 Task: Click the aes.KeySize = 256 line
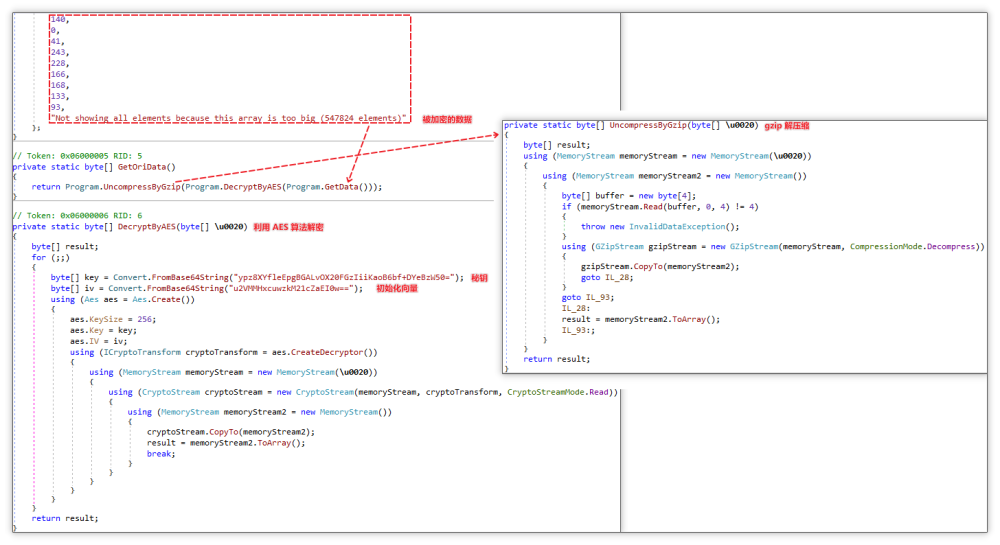point(112,319)
